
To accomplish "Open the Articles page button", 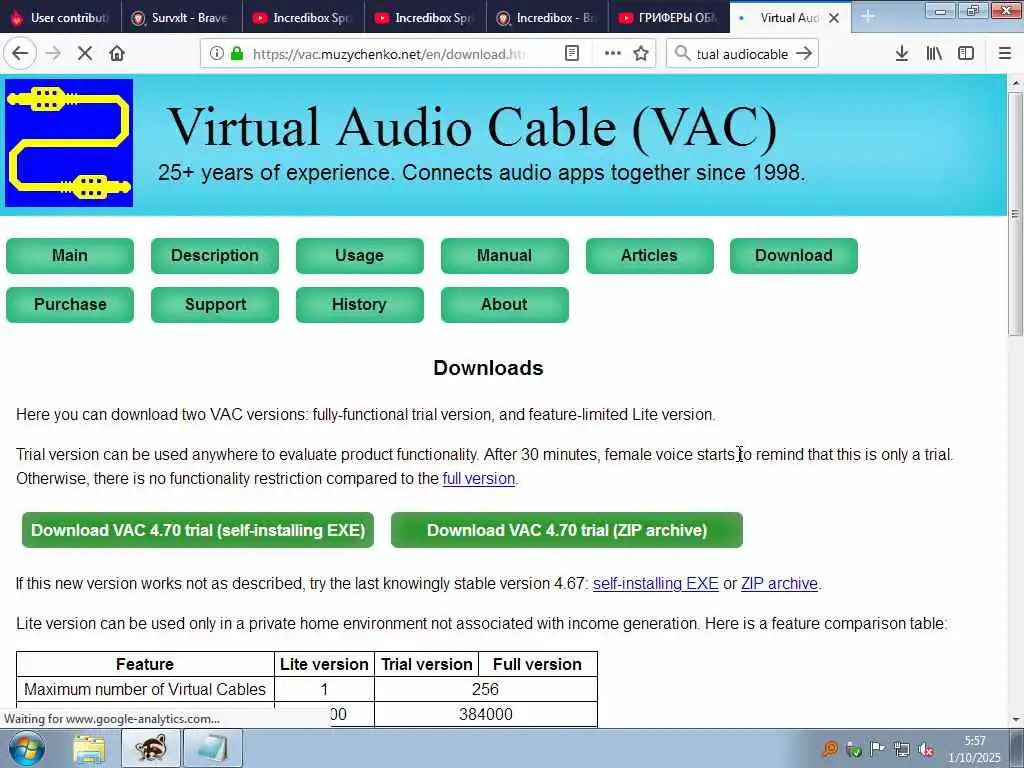I will click(x=650, y=255).
